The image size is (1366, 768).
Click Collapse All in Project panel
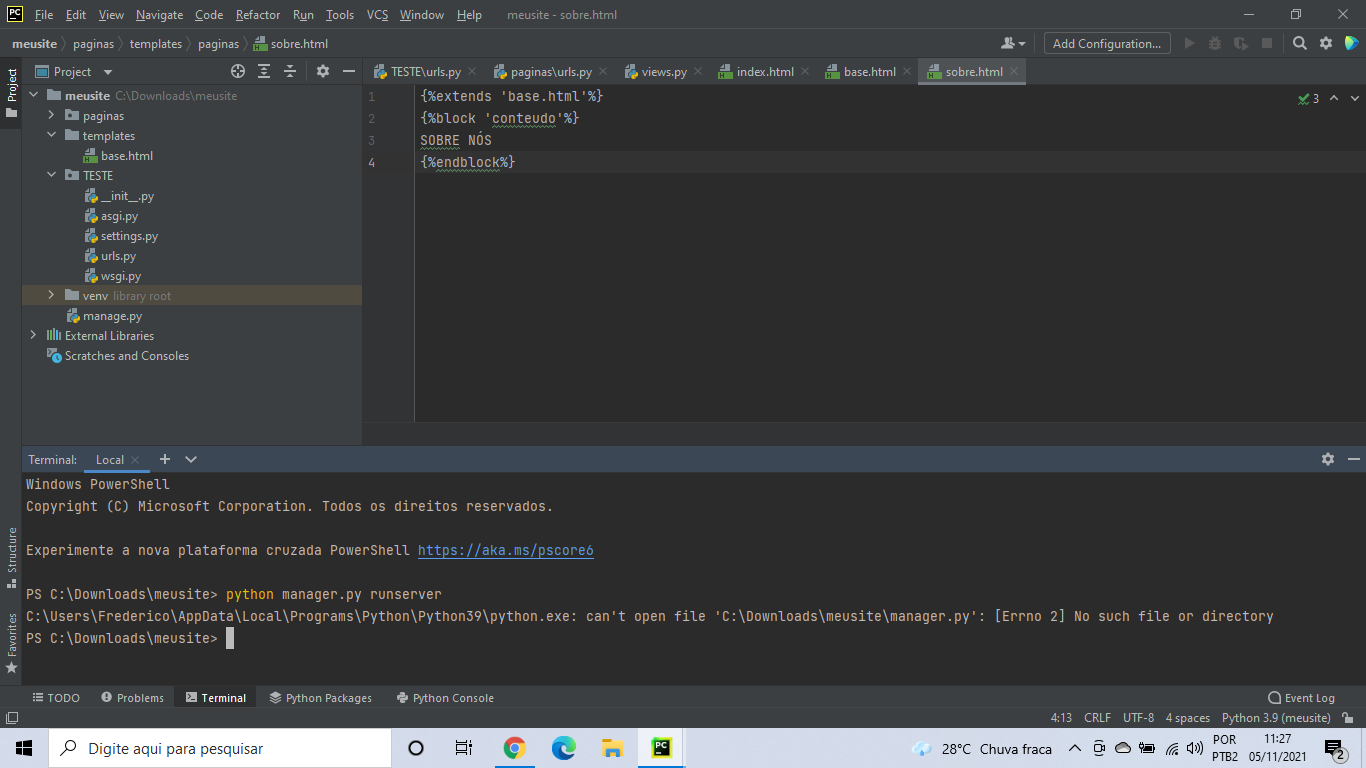click(290, 71)
